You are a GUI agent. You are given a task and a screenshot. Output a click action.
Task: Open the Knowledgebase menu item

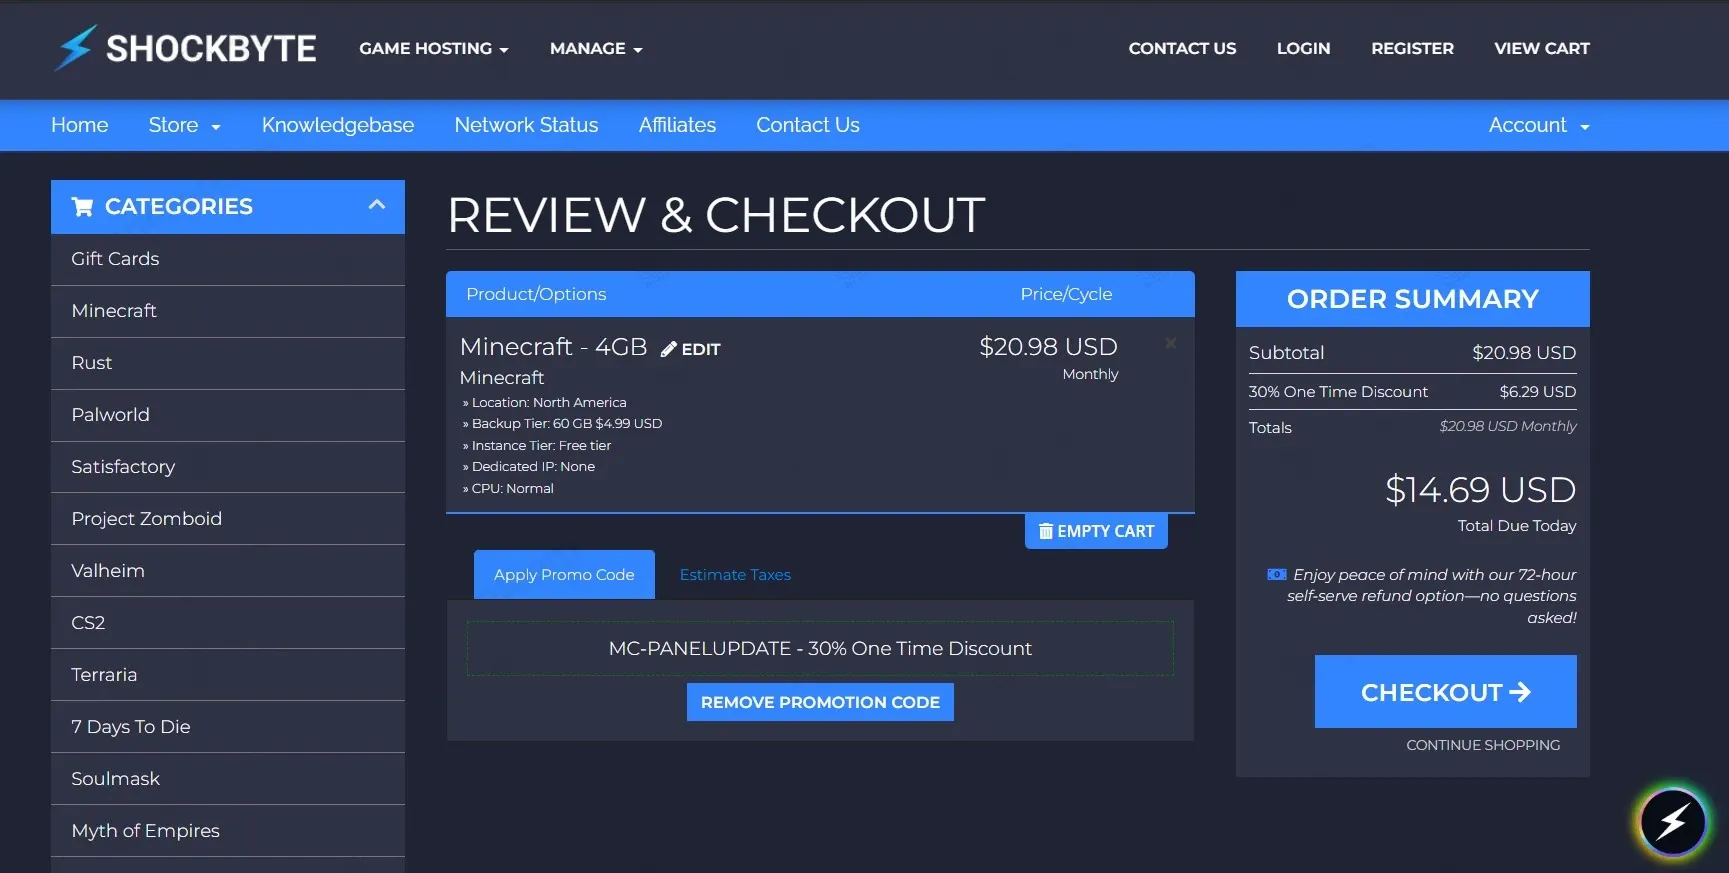pyautogui.click(x=337, y=125)
